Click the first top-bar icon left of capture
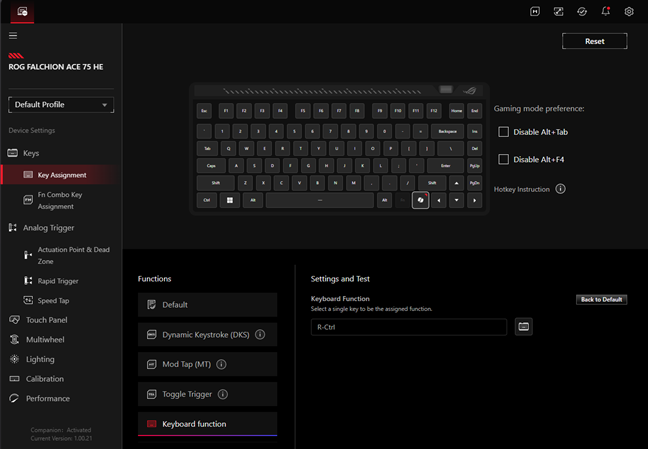The height and width of the screenshot is (449, 648). click(535, 11)
